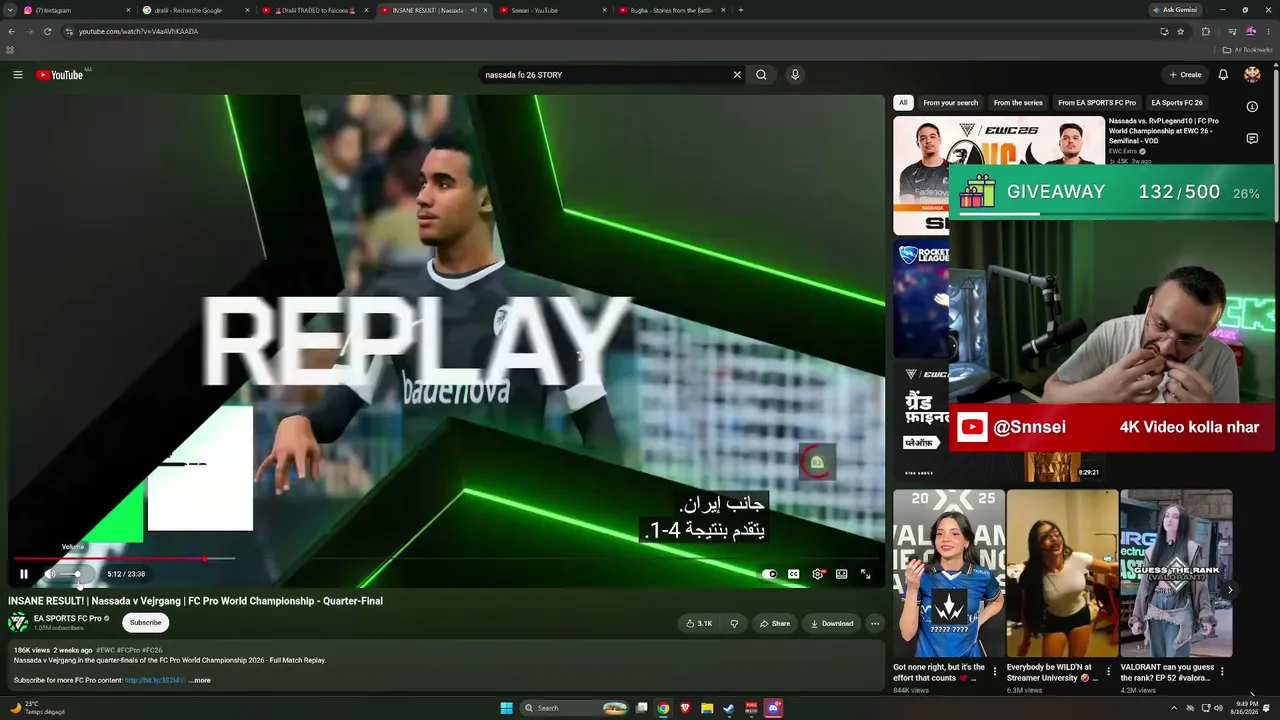Click the Download button
The height and width of the screenshot is (720, 1280).
pos(832,623)
